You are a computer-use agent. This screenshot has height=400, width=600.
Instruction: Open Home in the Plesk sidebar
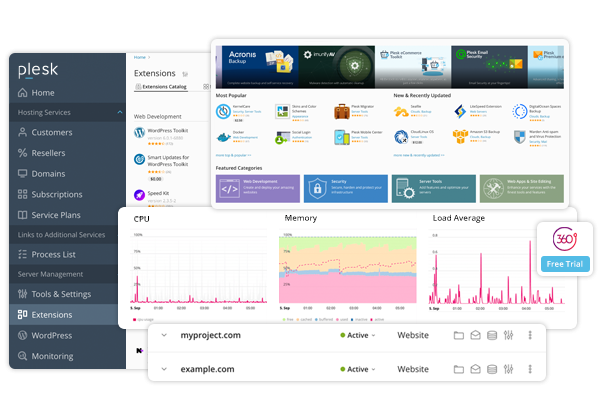[x=50, y=93]
